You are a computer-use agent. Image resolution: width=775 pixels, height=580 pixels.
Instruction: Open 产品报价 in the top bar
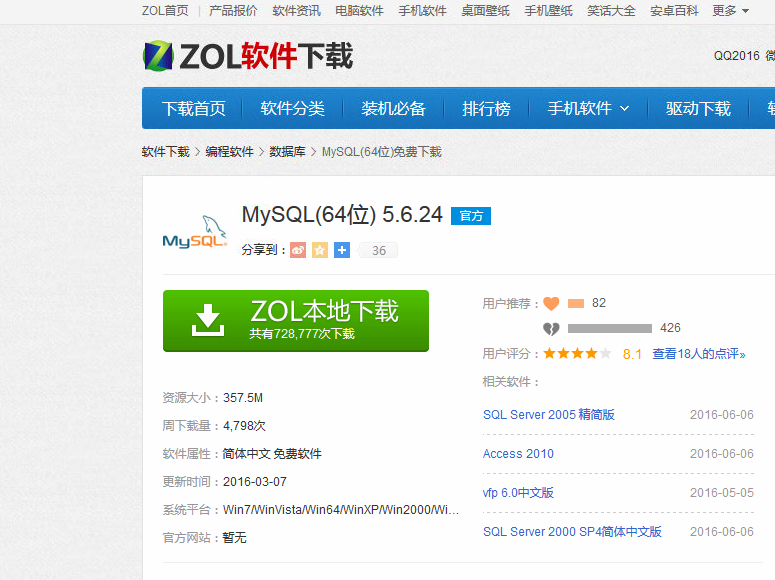pos(233,11)
